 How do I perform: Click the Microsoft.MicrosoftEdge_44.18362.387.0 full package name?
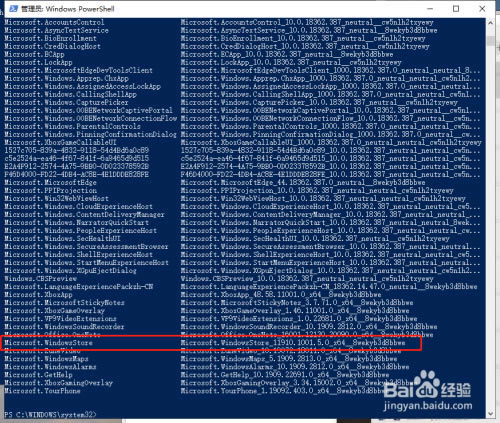click(303, 182)
